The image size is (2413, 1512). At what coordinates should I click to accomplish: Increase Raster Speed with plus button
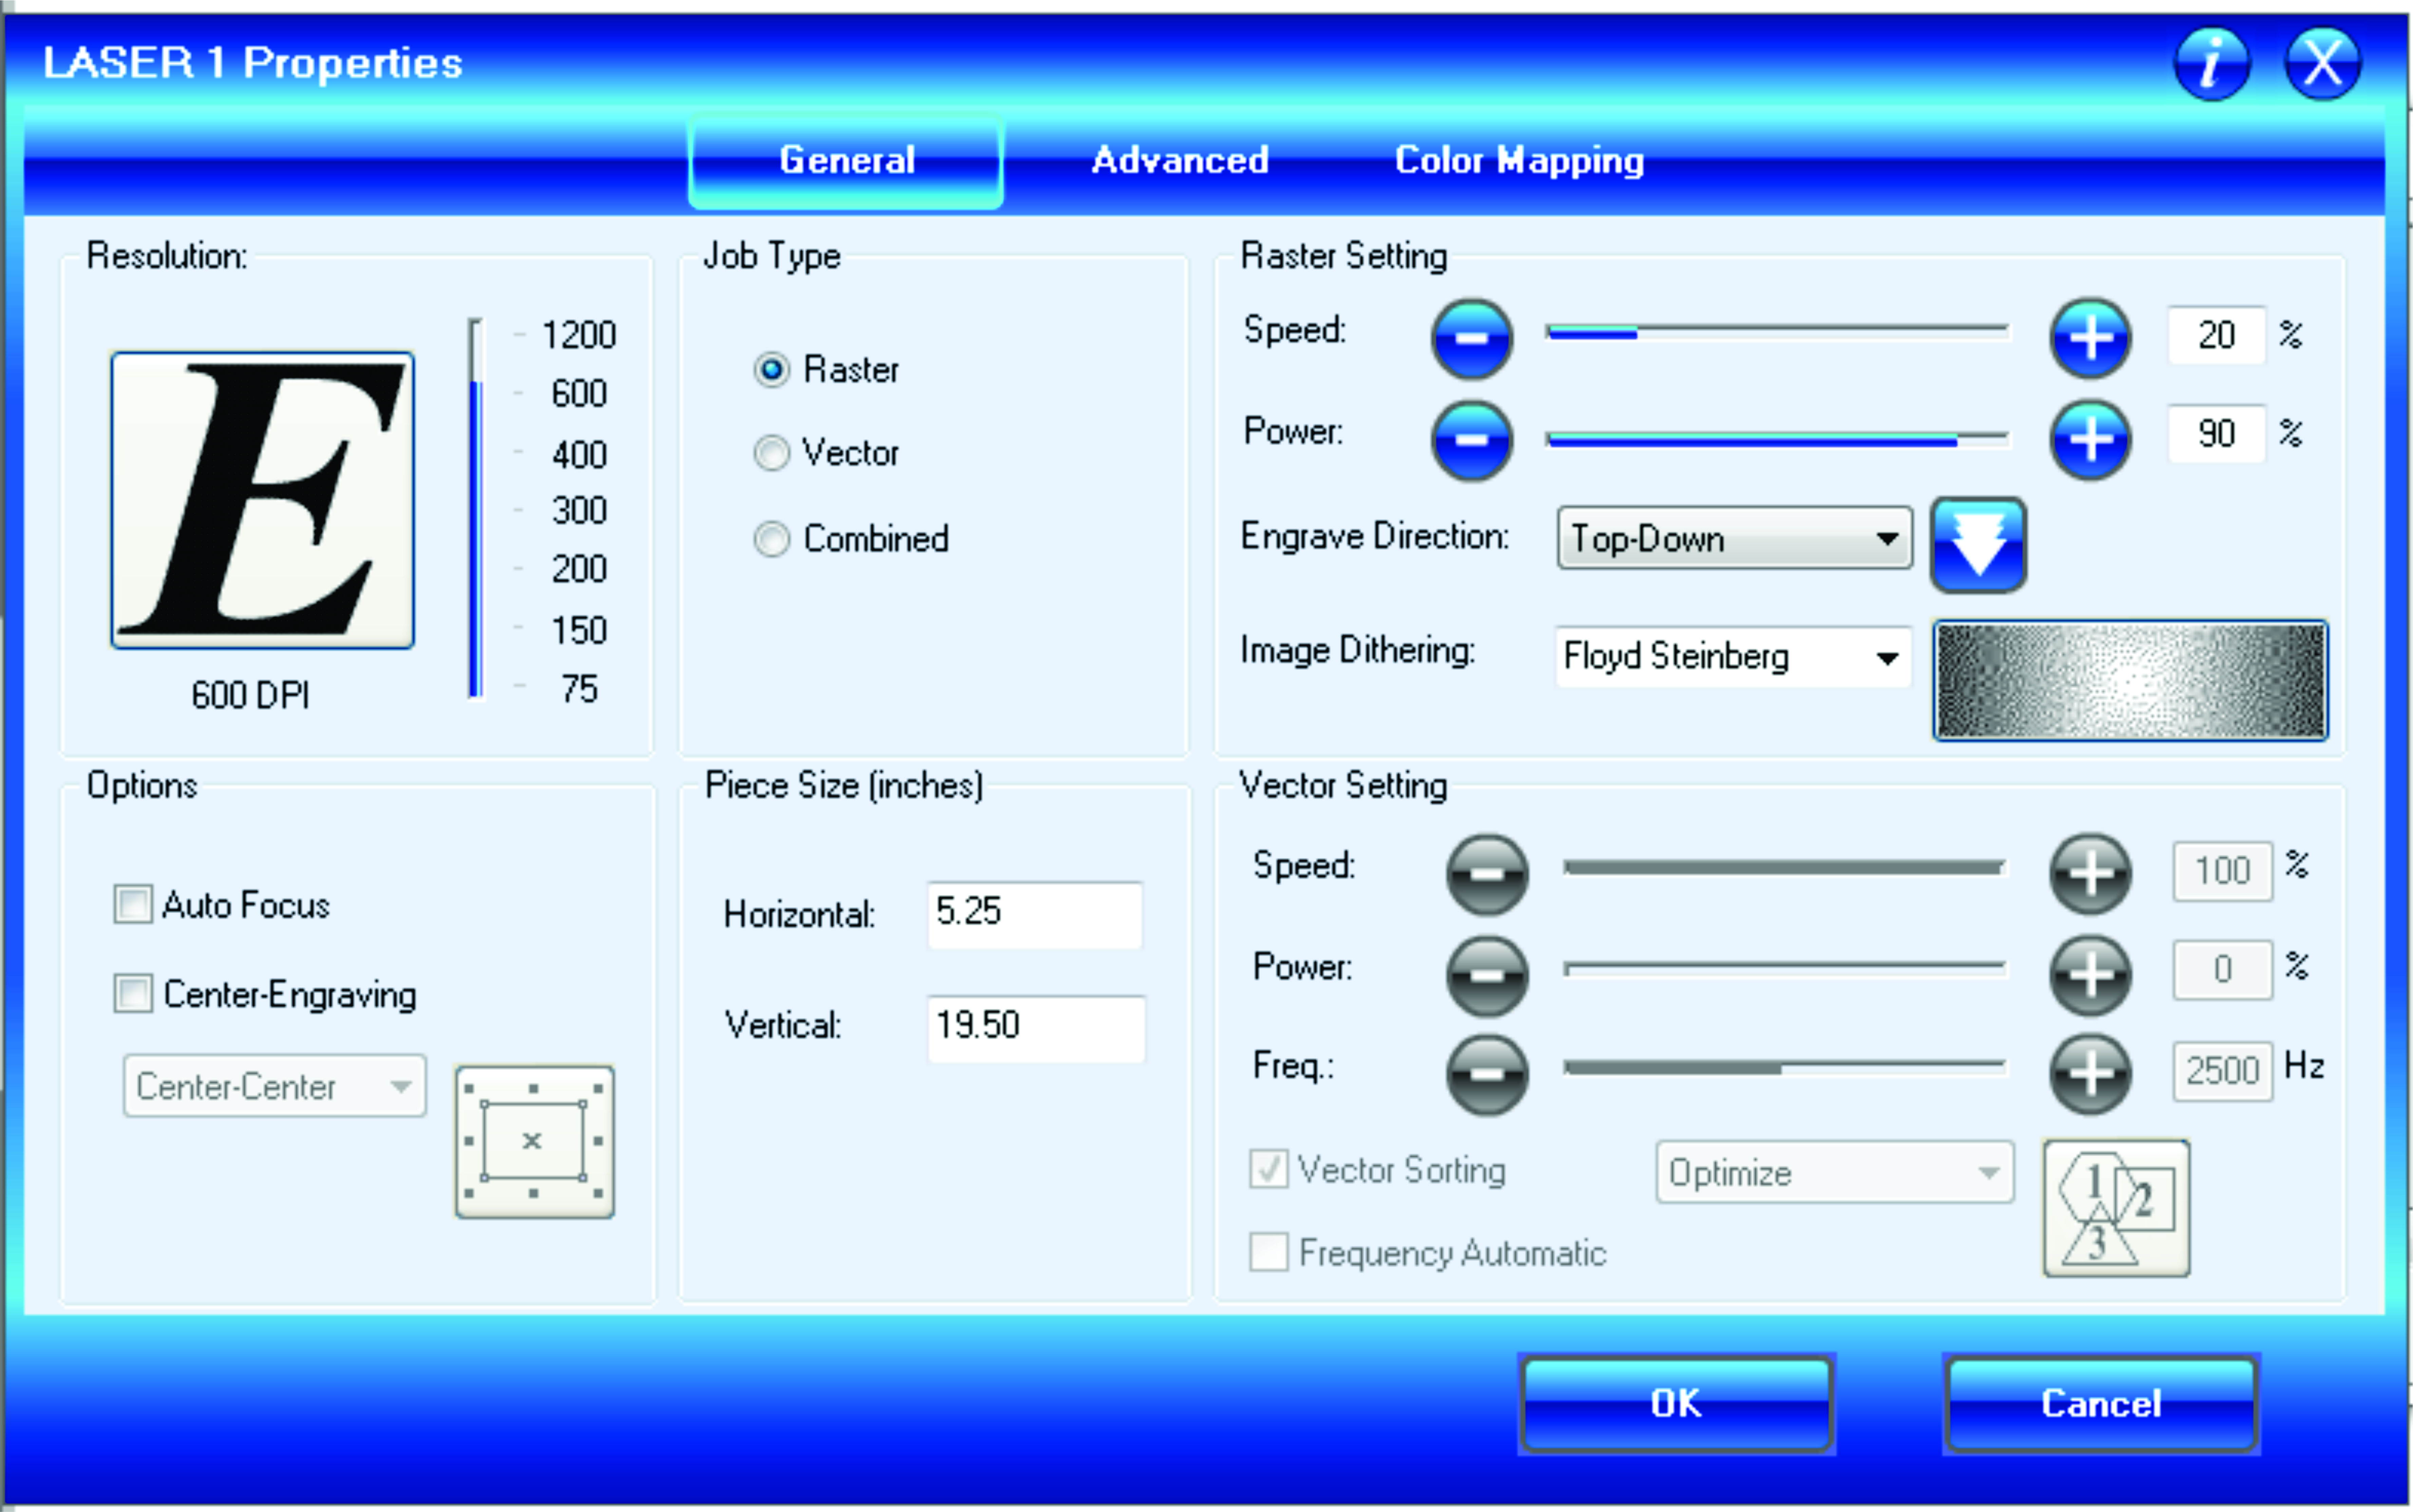(2090, 338)
